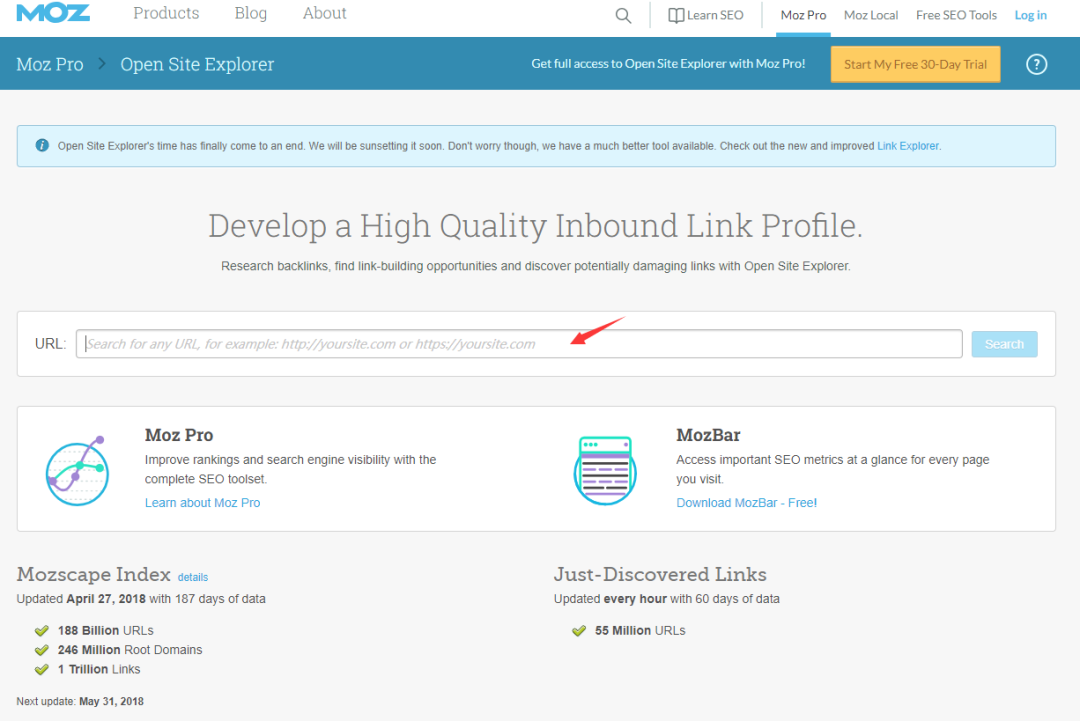Image resolution: width=1080 pixels, height=721 pixels.
Task: Click the info icon in the notice banner
Action: 42,145
